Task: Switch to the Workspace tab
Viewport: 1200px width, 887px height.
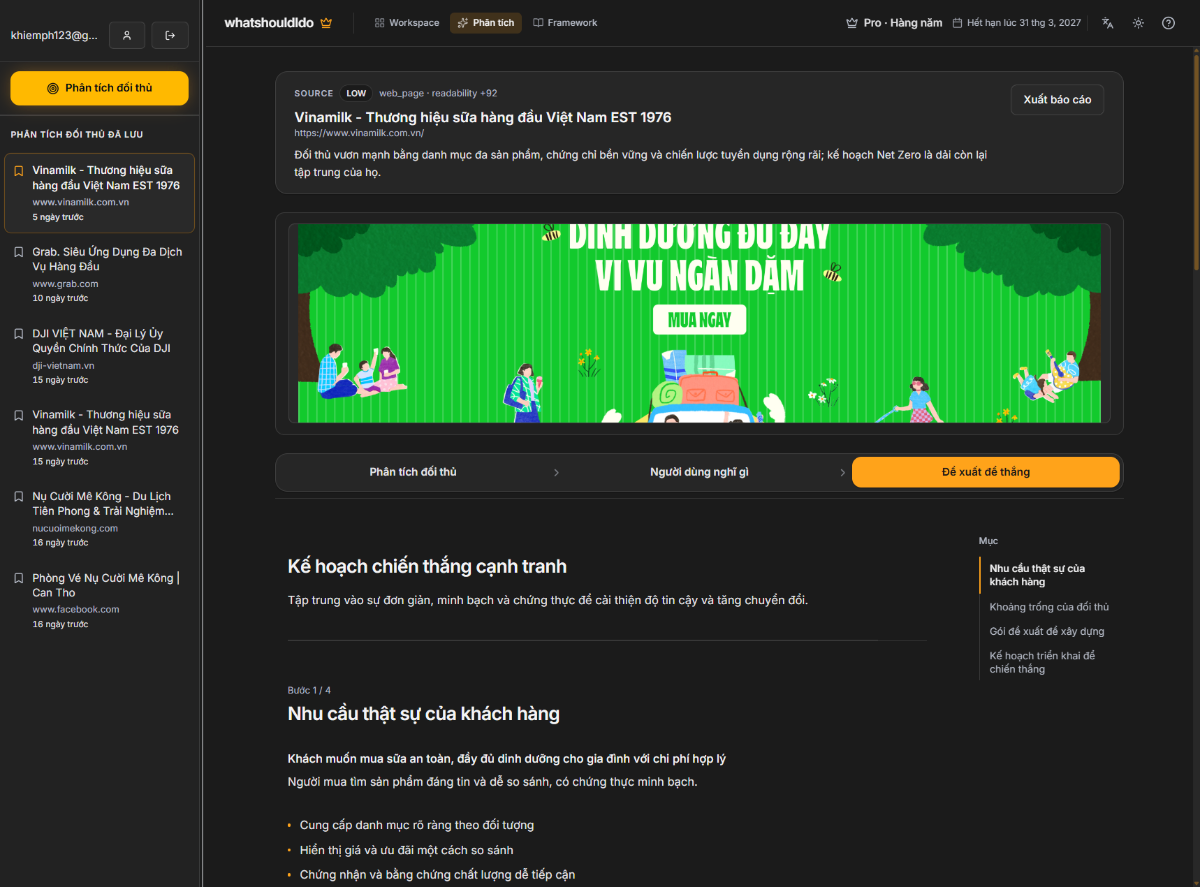Action: [407, 22]
